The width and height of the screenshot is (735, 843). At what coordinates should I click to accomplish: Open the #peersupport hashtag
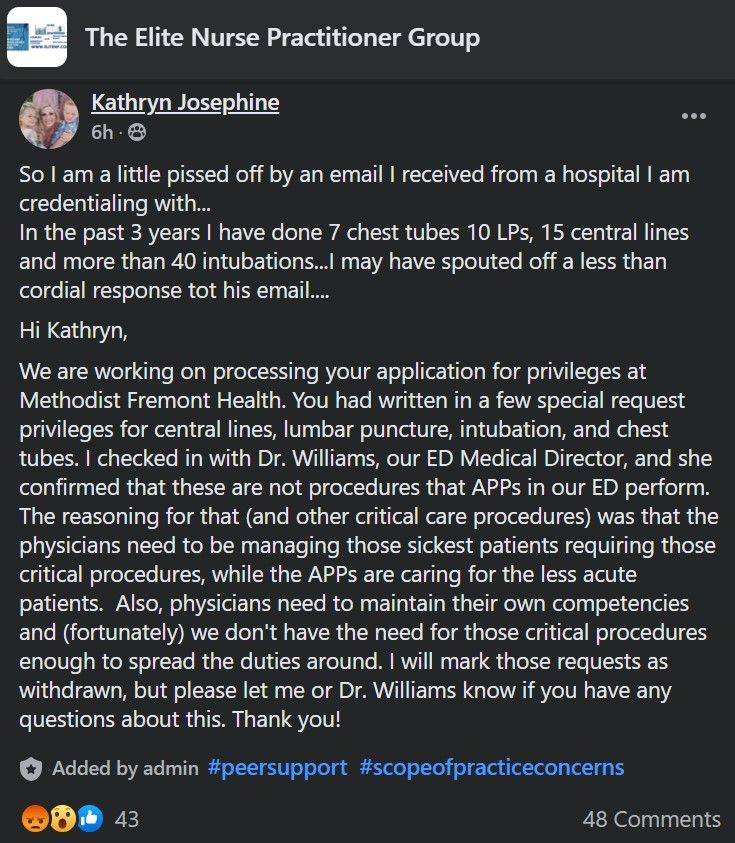point(277,768)
